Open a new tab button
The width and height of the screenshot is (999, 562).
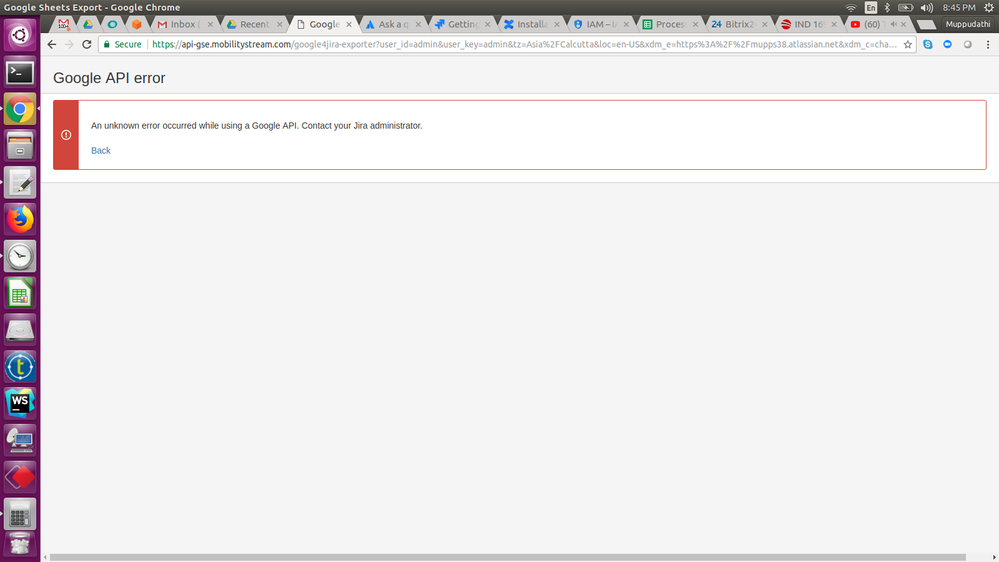click(x=926, y=24)
